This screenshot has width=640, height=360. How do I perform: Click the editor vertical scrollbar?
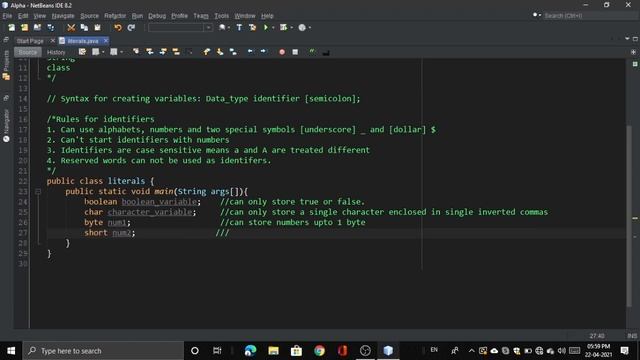coord(629,216)
